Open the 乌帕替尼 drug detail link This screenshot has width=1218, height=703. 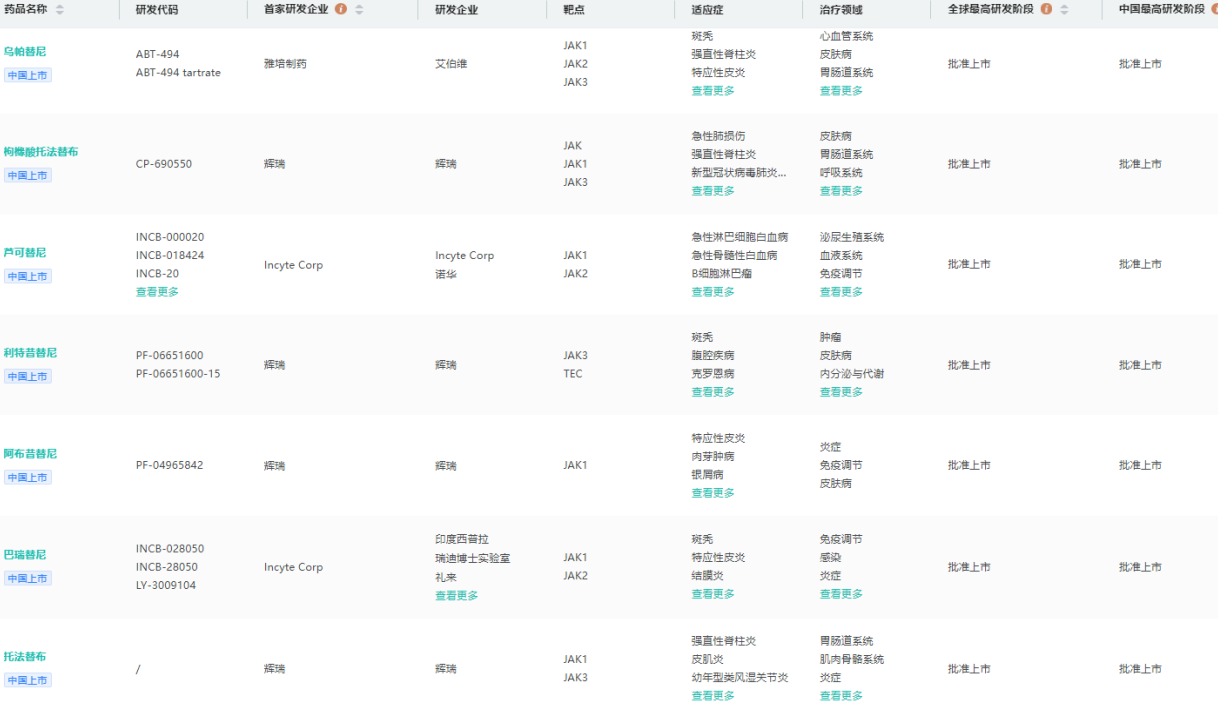pyautogui.click(x=25, y=51)
